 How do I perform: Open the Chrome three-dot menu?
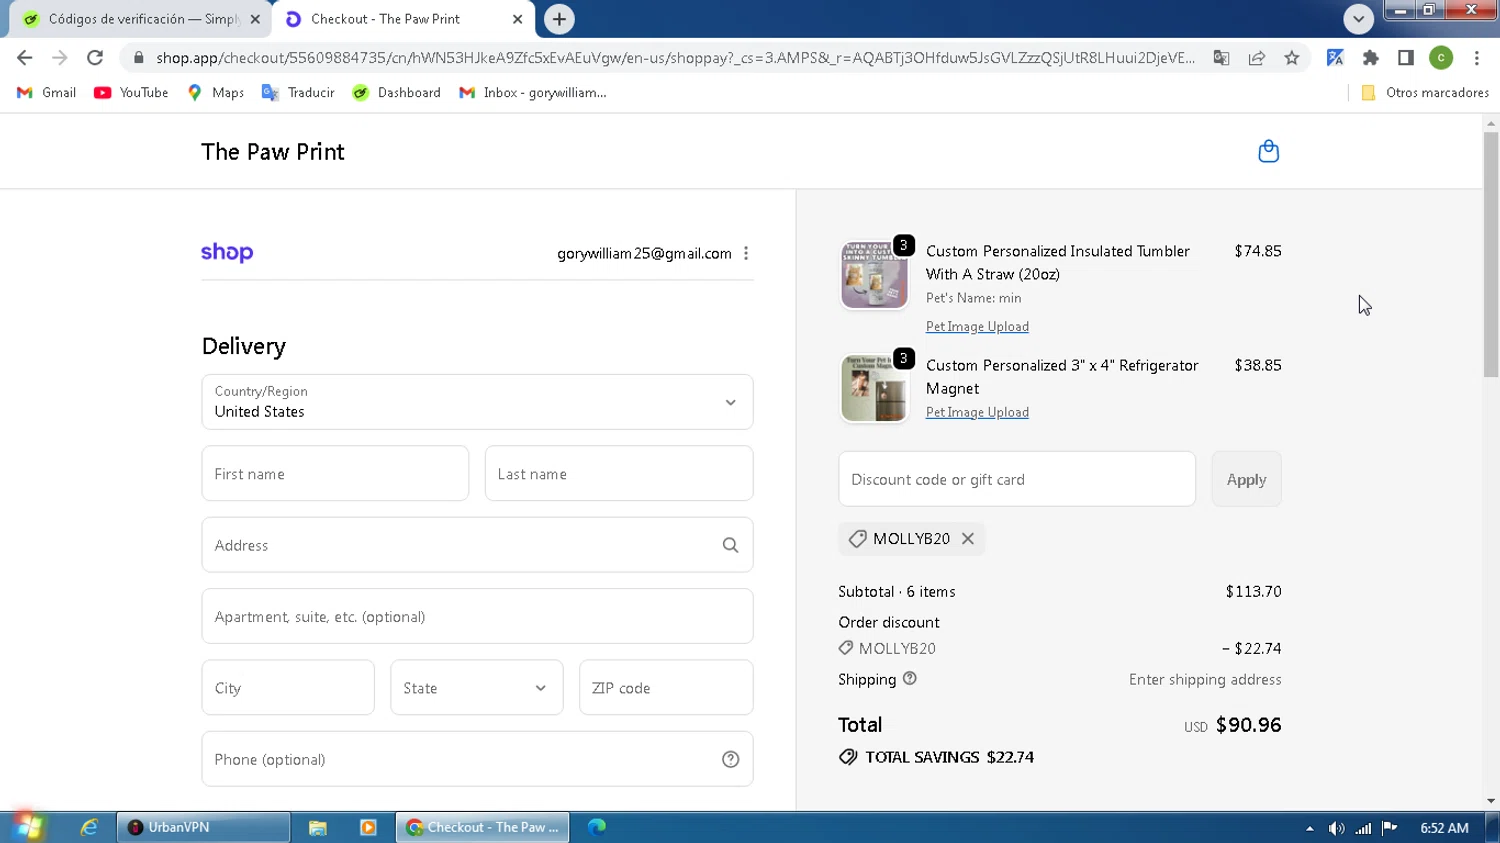pyautogui.click(x=1477, y=58)
